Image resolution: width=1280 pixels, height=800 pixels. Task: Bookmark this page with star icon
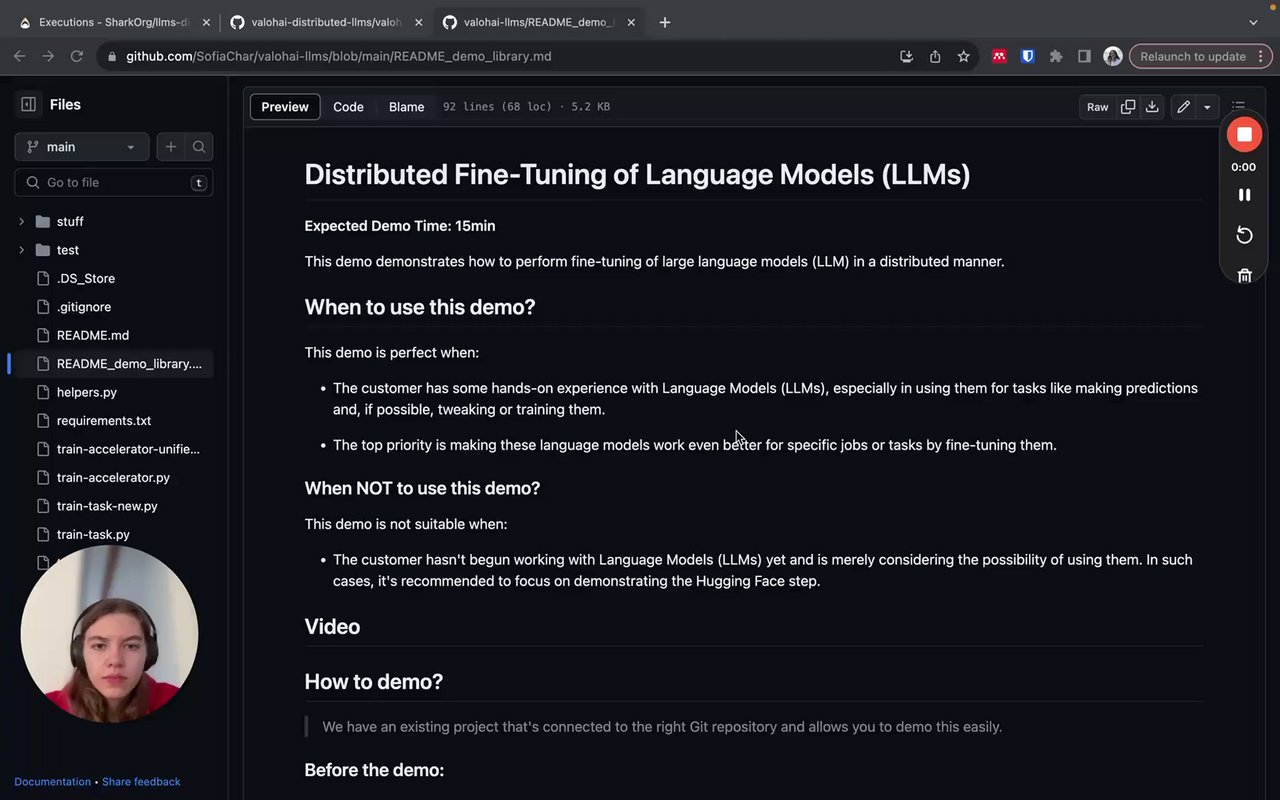pos(963,57)
